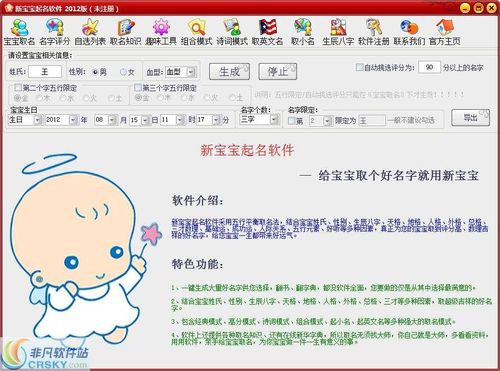Open the 生日 type dropdown
The width and height of the screenshot is (500, 371).
[x=37, y=120]
